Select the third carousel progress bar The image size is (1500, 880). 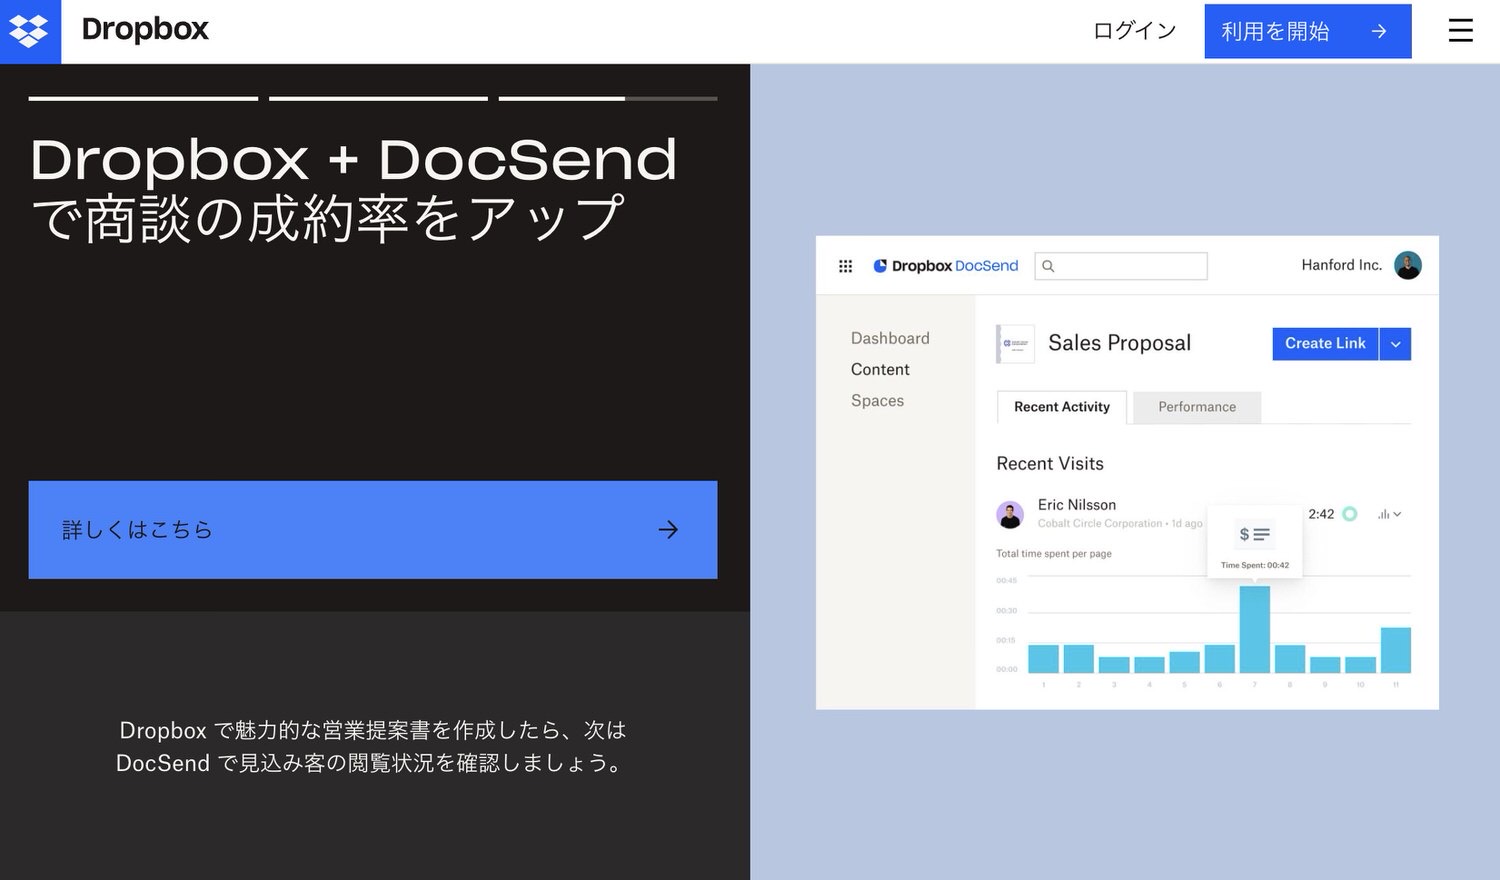[608, 98]
